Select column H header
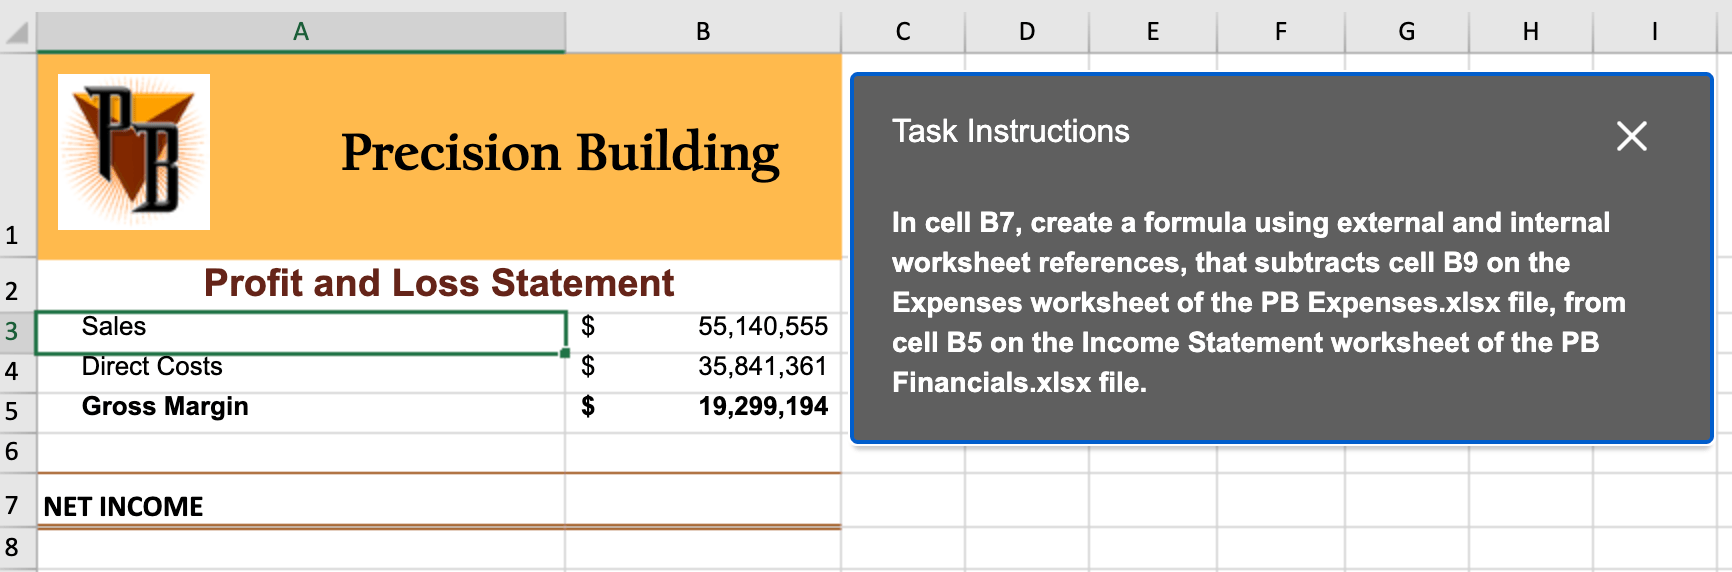The width and height of the screenshot is (1732, 572). (1531, 32)
